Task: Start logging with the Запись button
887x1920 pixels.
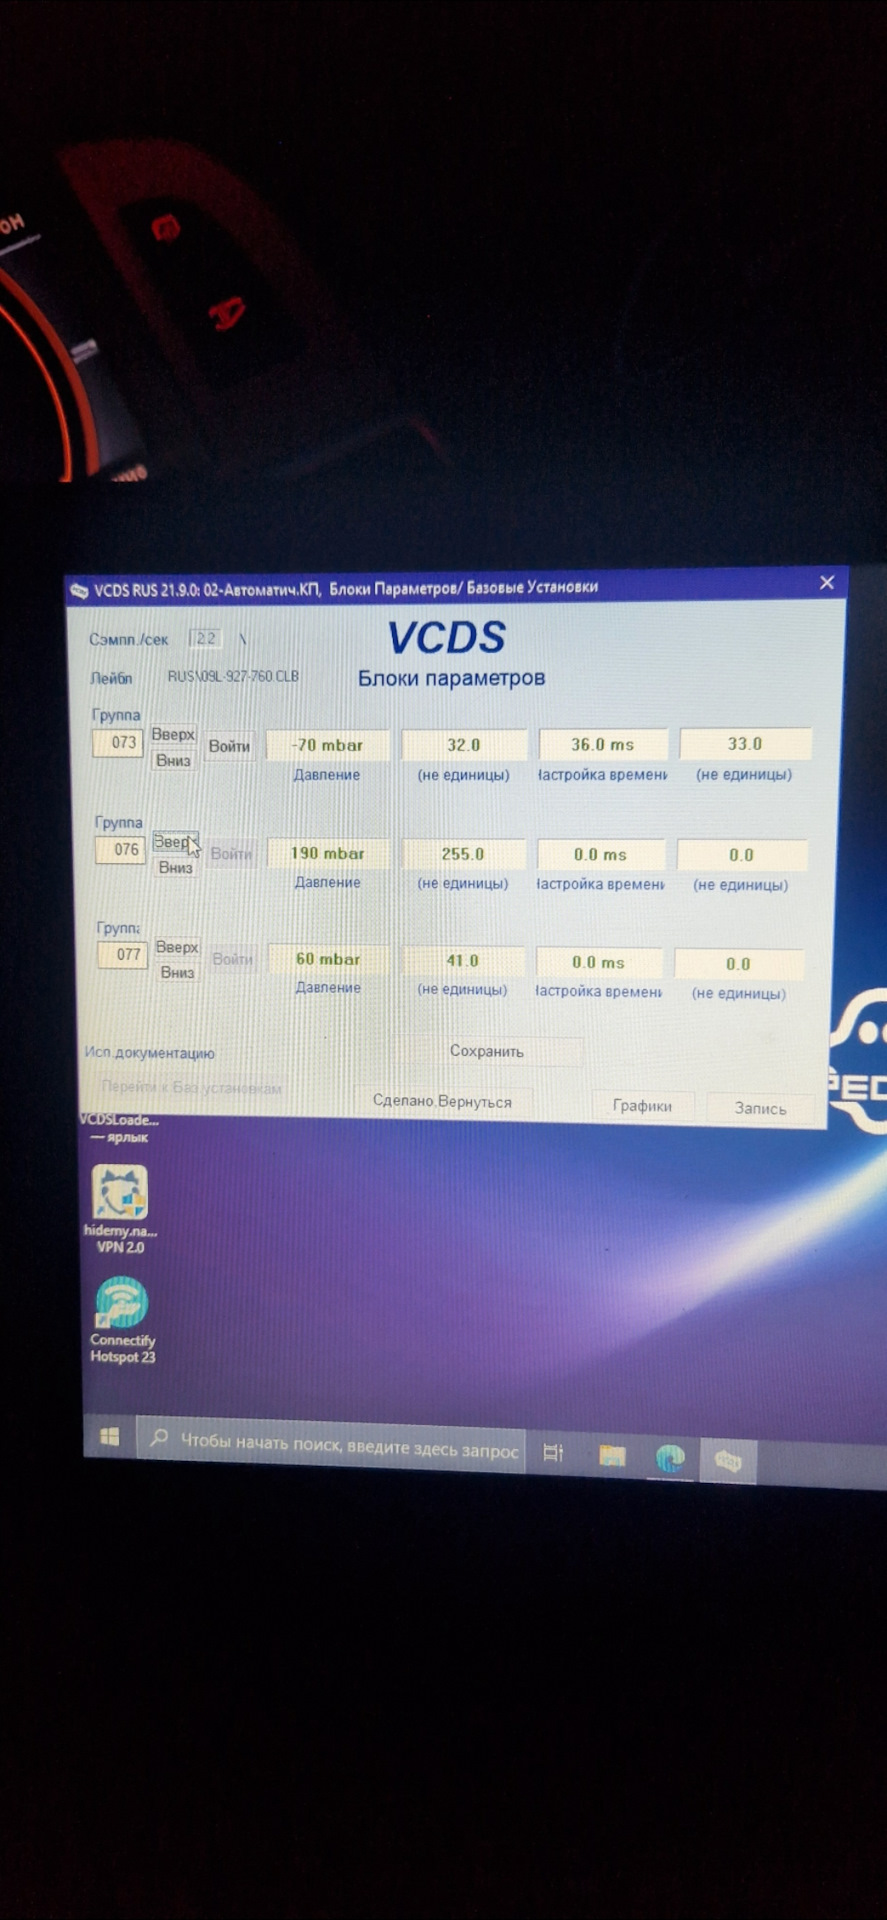Action: tap(760, 1108)
